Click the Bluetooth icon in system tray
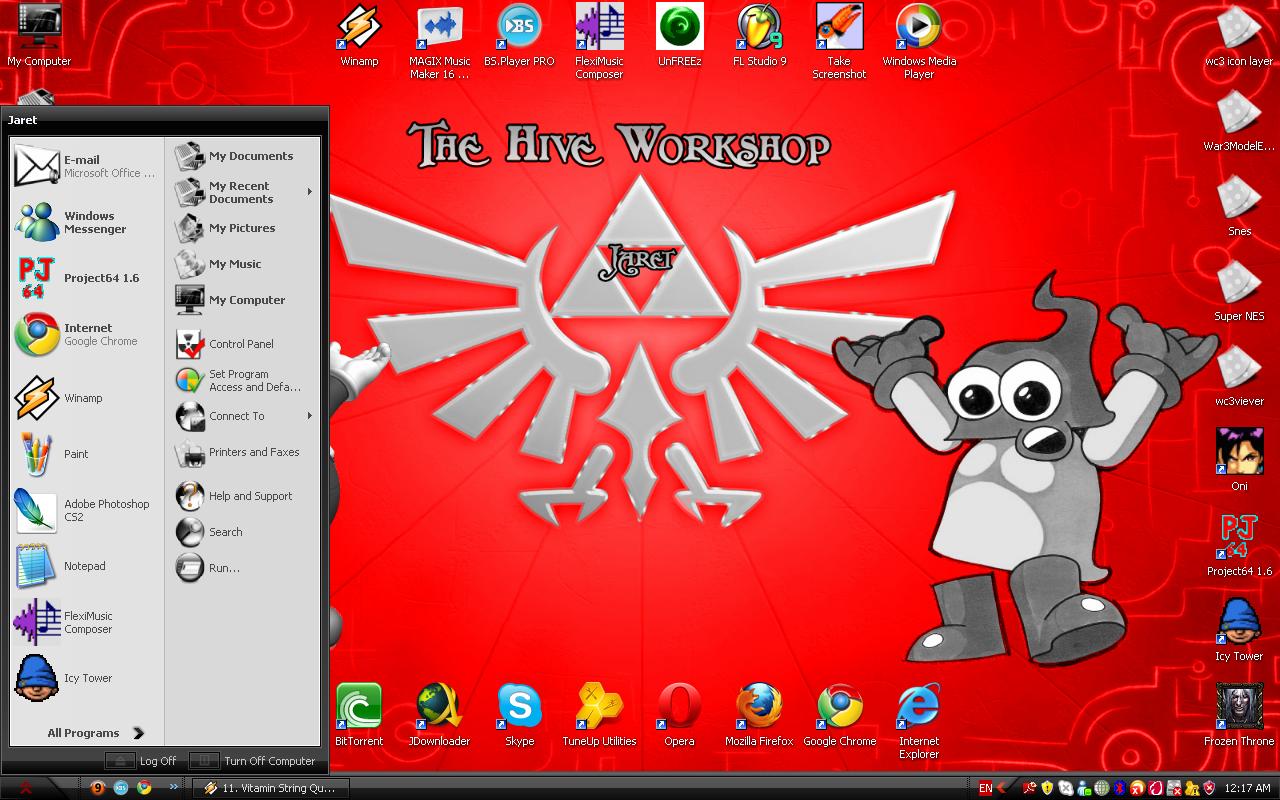Image resolution: width=1280 pixels, height=800 pixels. (1119, 788)
